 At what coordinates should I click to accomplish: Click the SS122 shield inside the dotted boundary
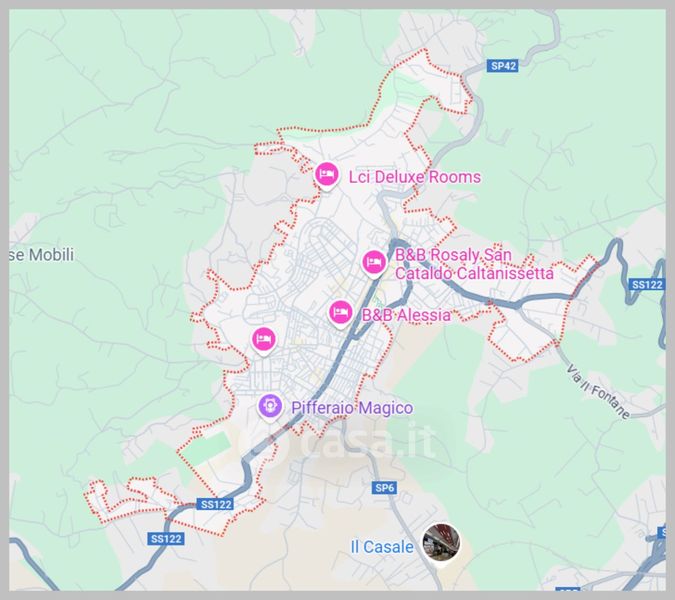[216, 504]
